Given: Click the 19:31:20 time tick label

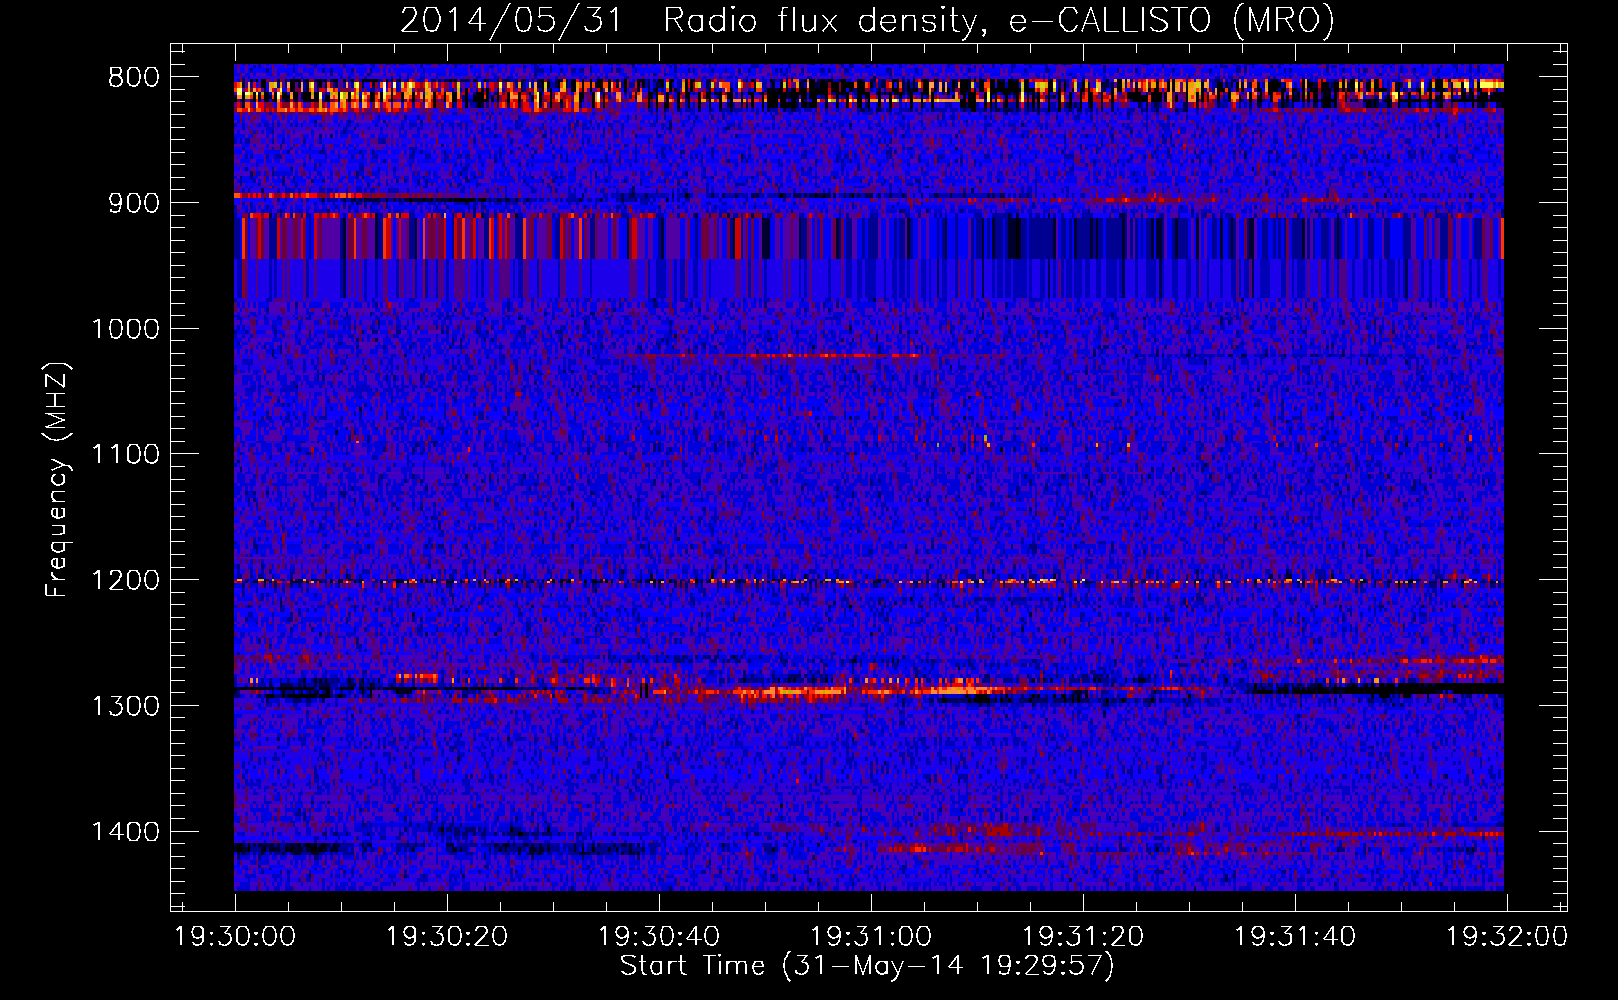Looking at the screenshot, I should coord(1083,937).
